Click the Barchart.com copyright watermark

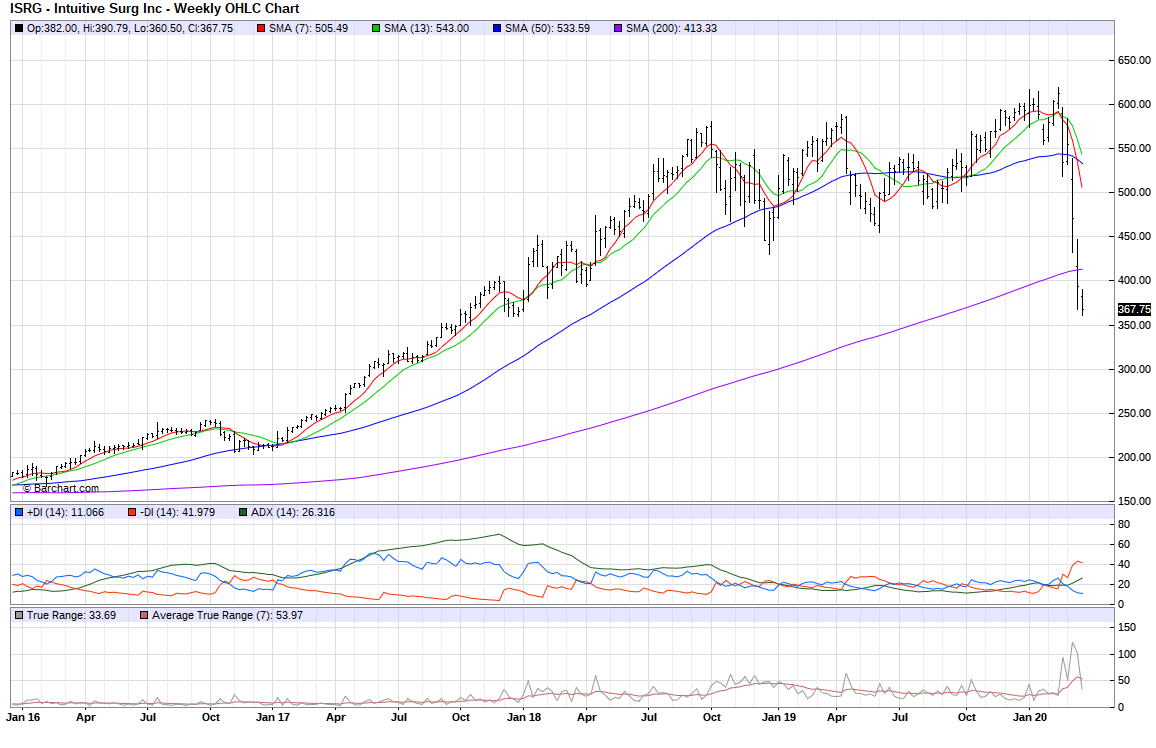coord(61,488)
